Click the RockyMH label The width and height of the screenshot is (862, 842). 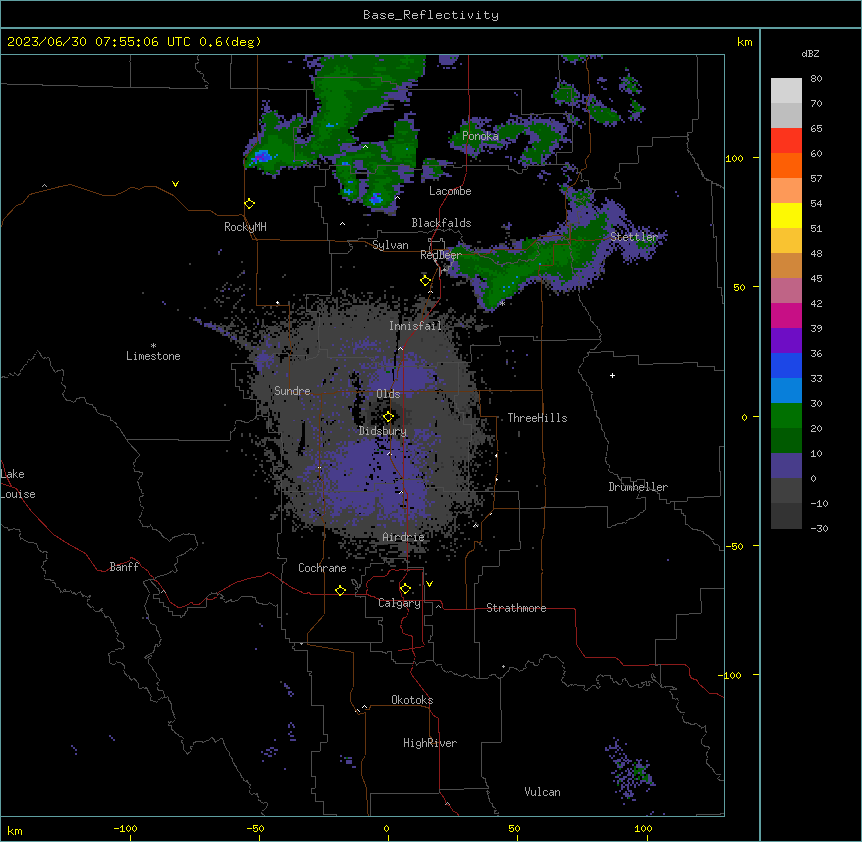(245, 227)
